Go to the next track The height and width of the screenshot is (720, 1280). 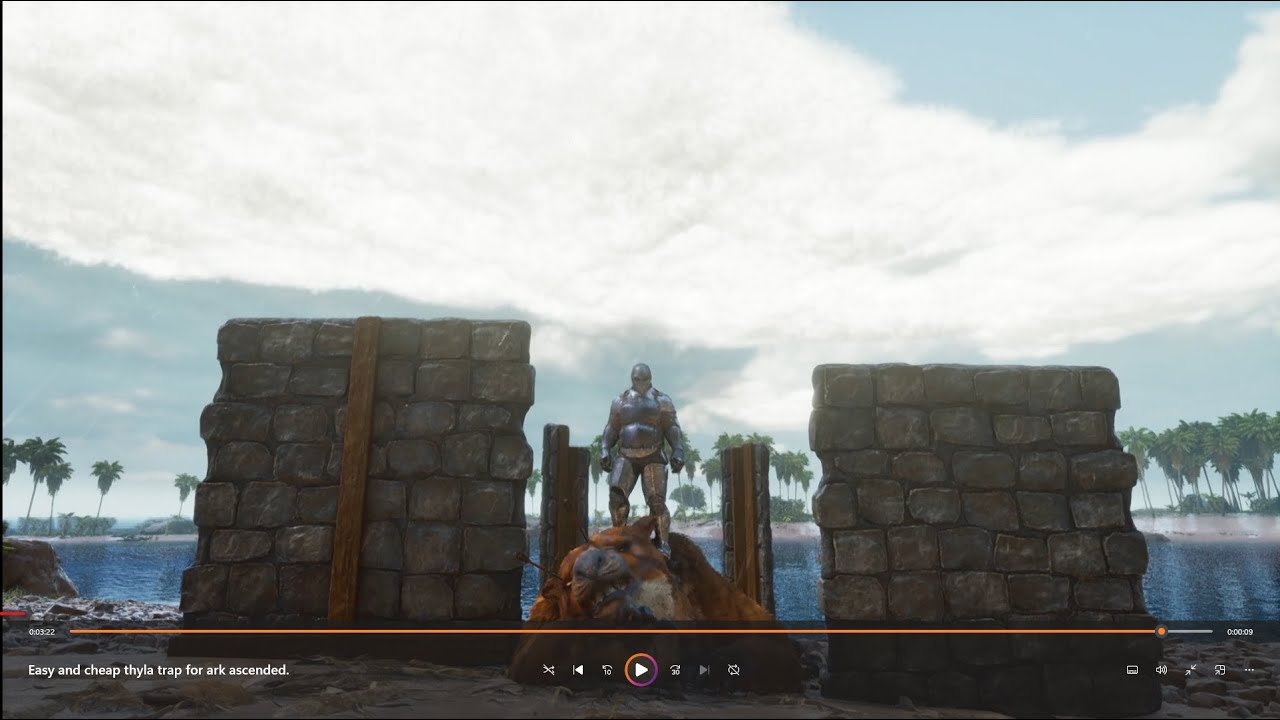pos(704,670)
